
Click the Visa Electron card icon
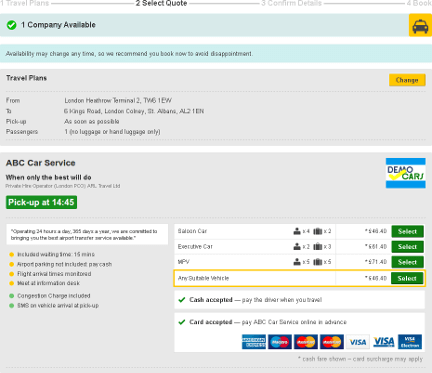click(410, 342)
